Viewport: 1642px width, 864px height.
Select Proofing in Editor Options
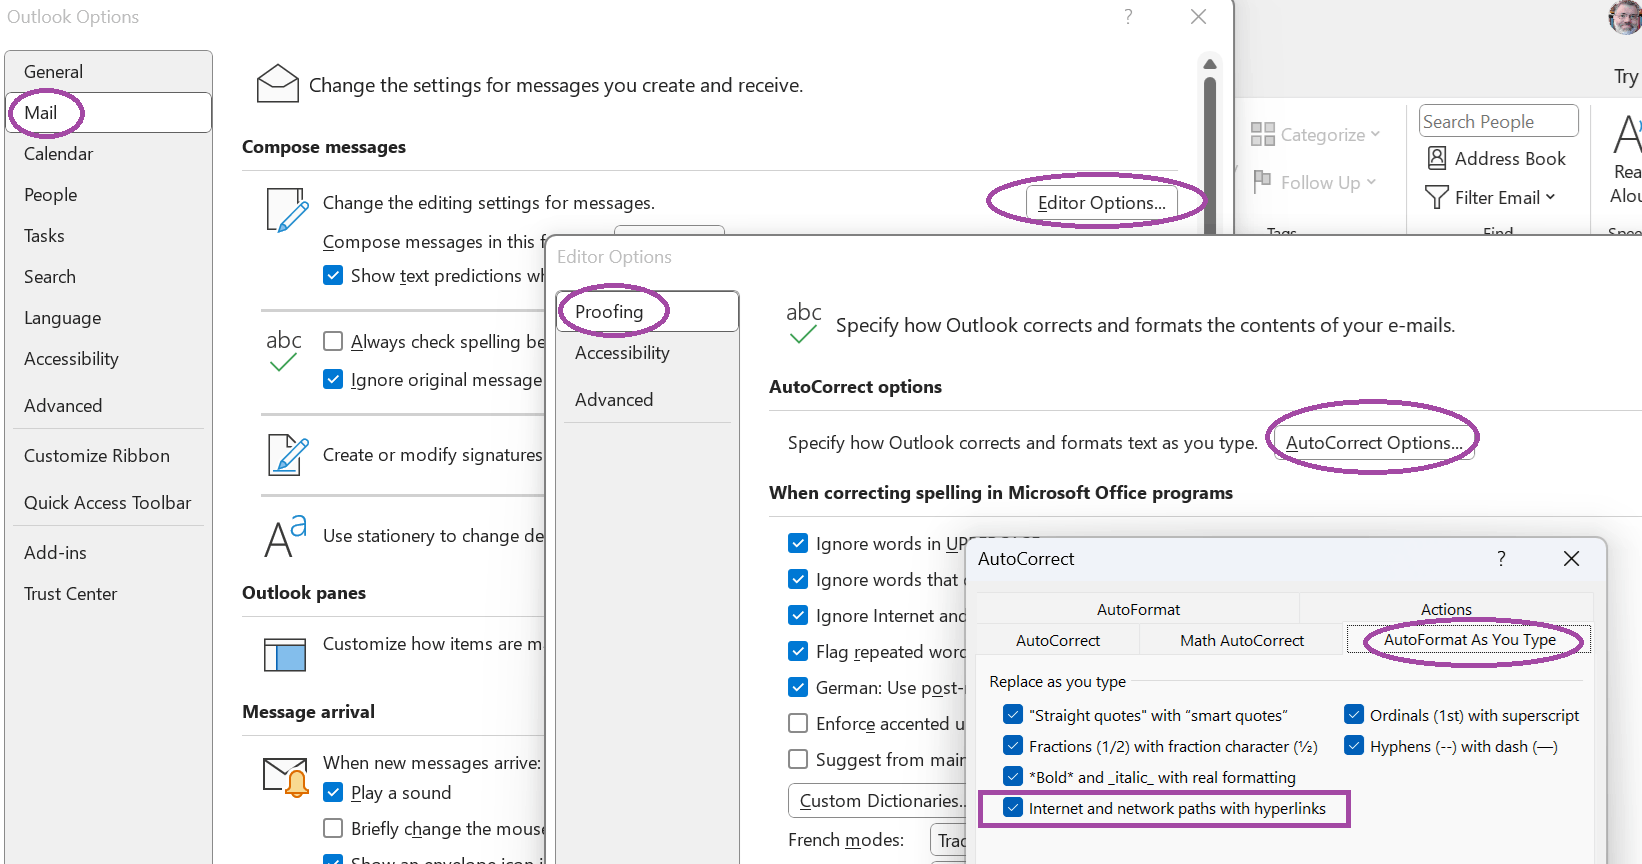tap(647, 311)
